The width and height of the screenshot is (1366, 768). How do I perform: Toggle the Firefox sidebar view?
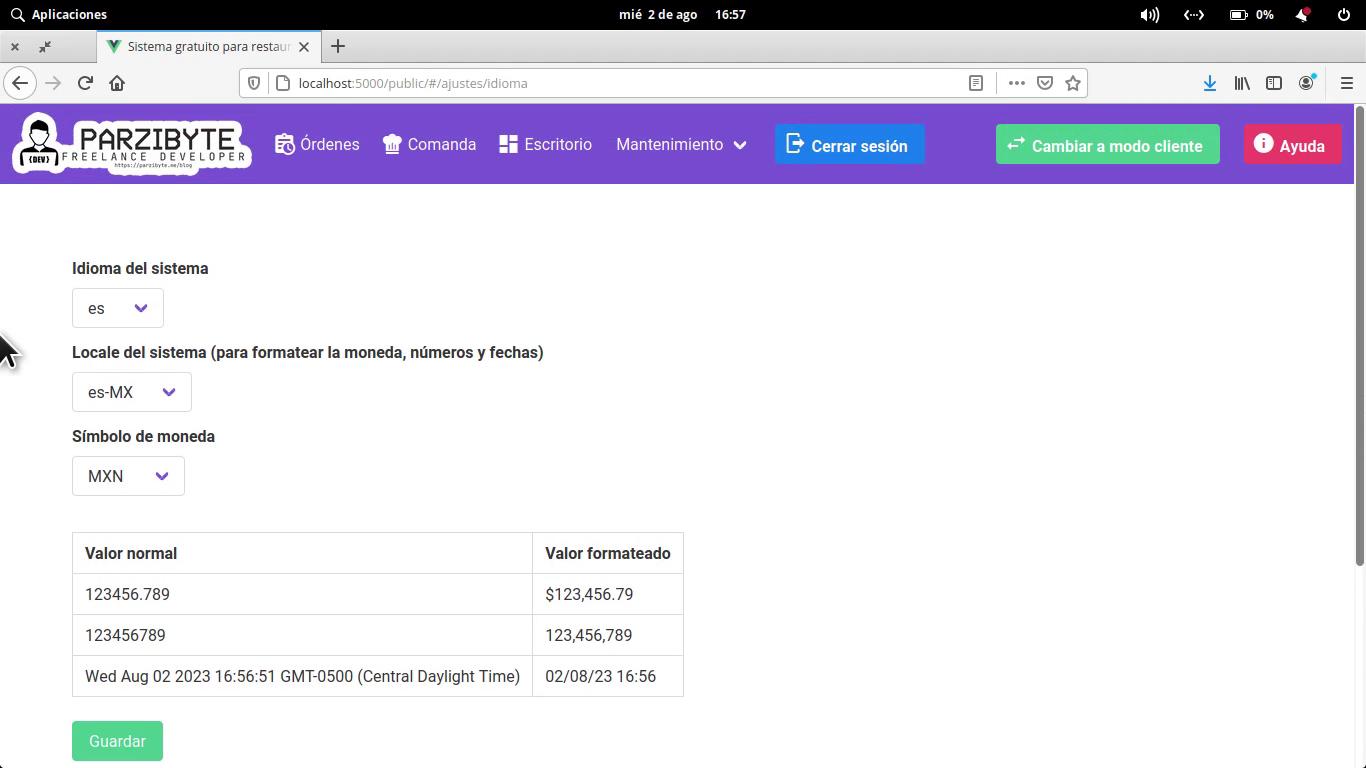click(x=1274, y=83)
